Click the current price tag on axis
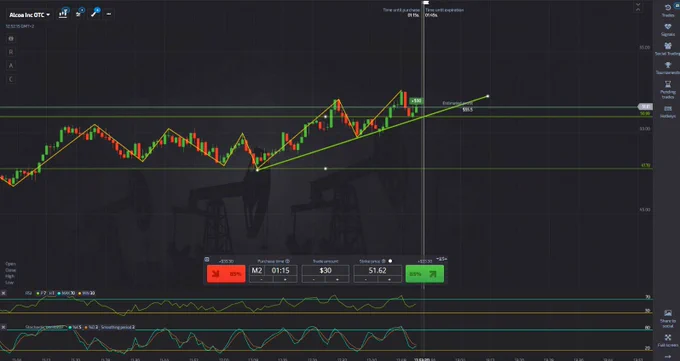Viewport: 680px width, 361px height. click(x=645, y=106)
